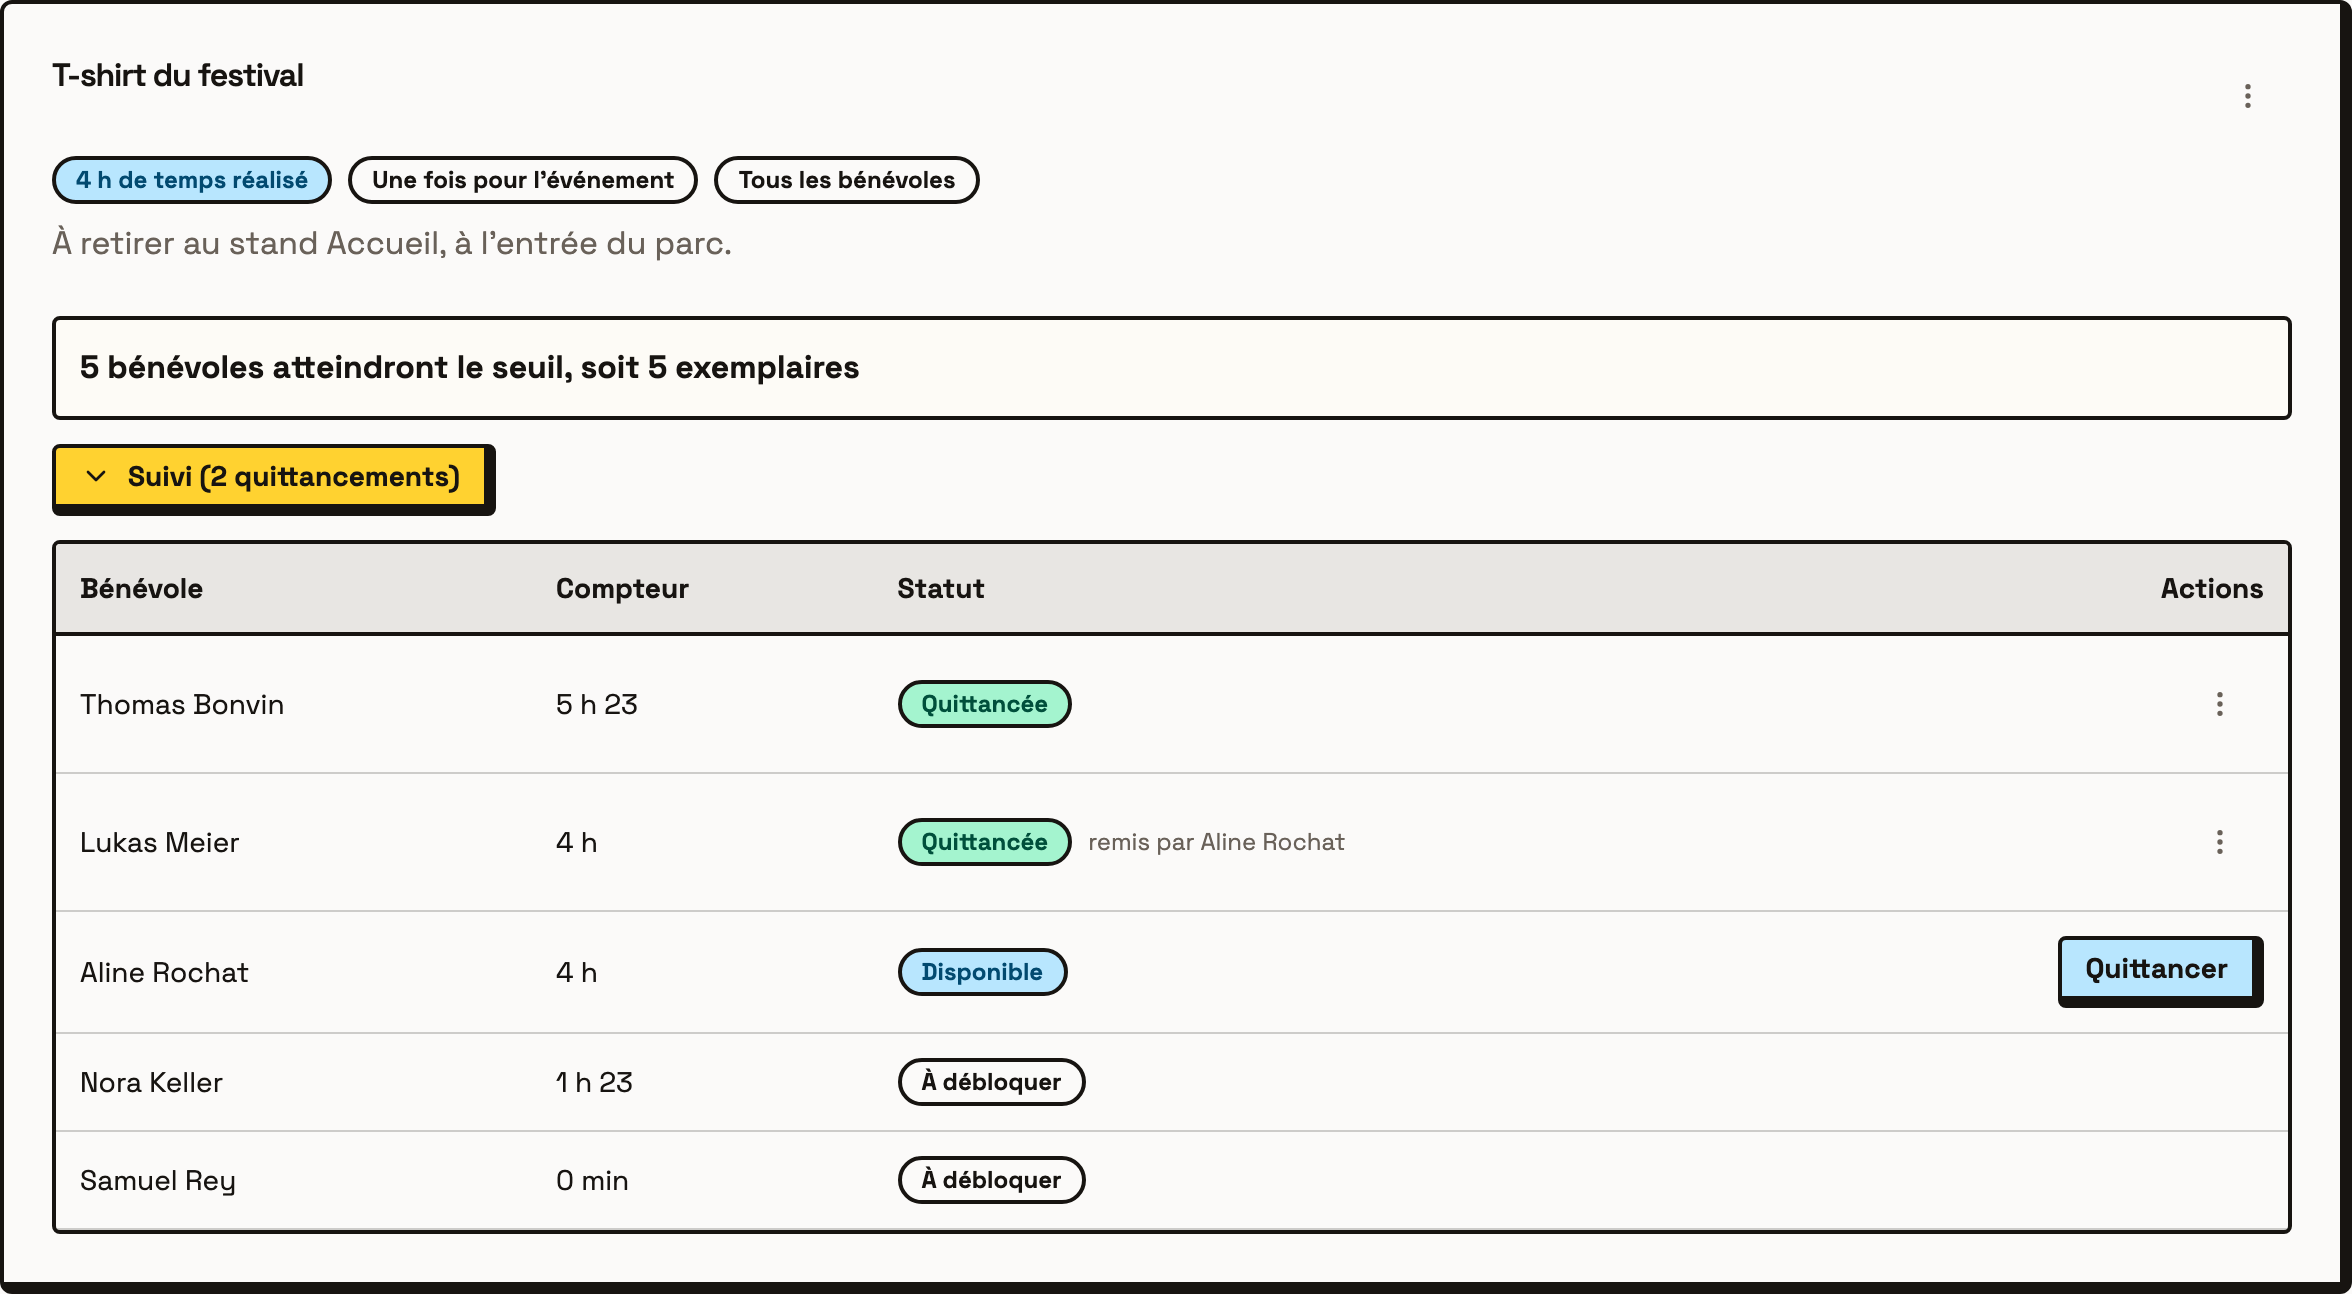The image size is (2352, 1294).
Task: Click the '0 min' counter value
Action: click(x=592, y=1181)
